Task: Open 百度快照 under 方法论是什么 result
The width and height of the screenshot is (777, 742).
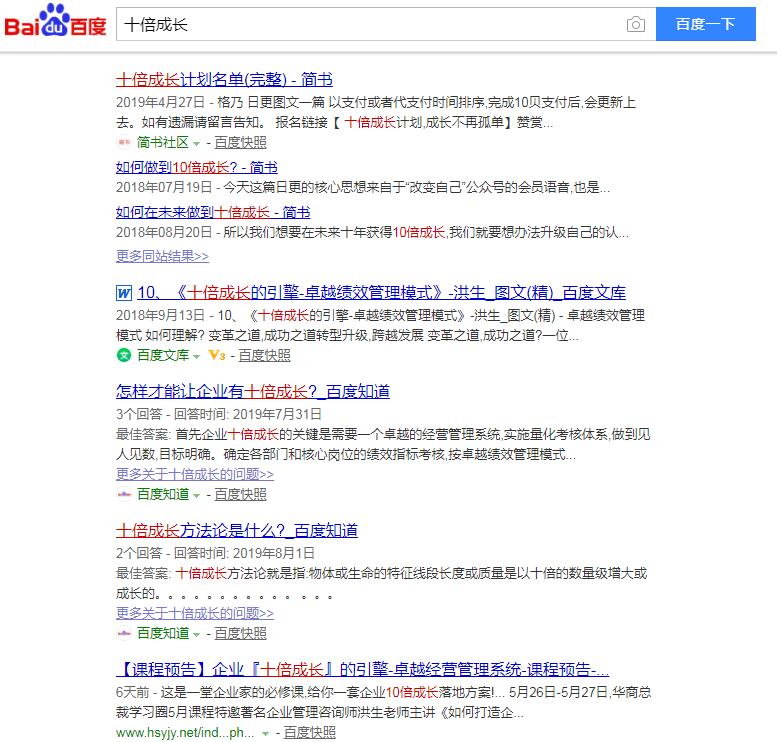Action: (x=240, y=633)
